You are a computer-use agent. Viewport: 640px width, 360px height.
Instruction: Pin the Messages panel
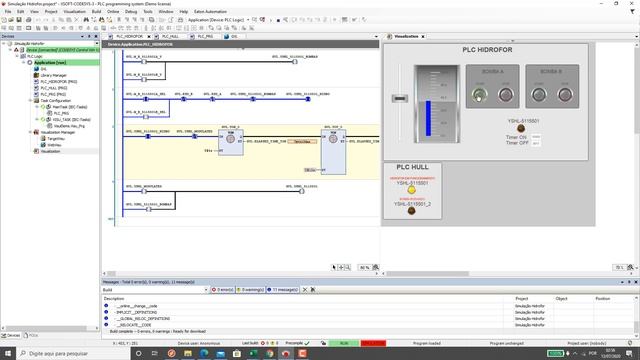629,282
